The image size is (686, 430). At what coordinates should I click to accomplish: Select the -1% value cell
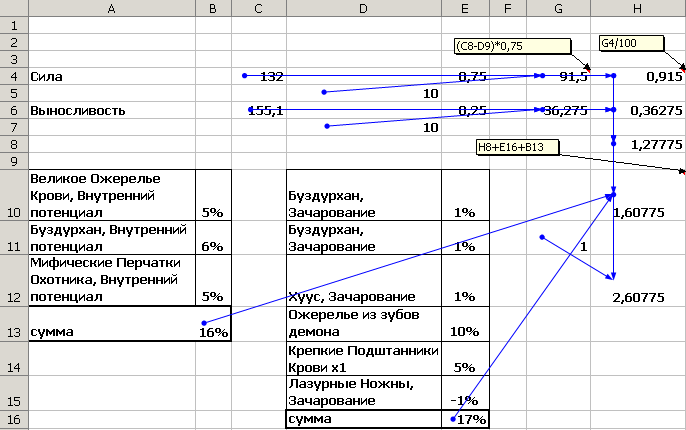[466, 393]
